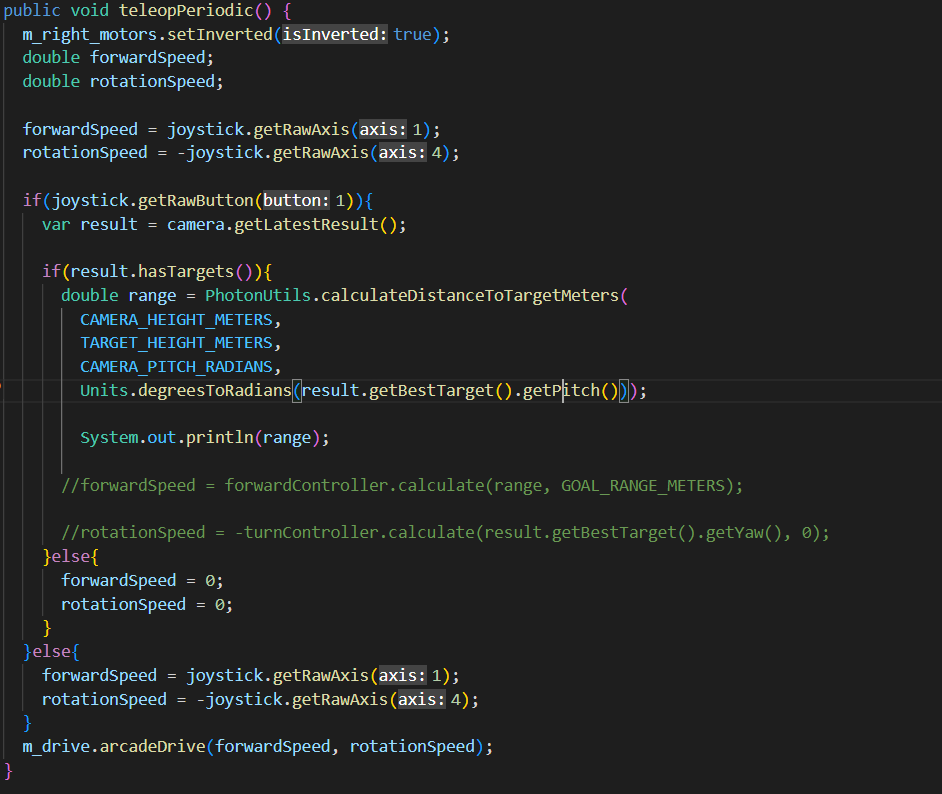Click the 'forwardSpeed = 0;' statement
Image resolution: width=942 pixels, height=794 pixels.
pos(142,581)
